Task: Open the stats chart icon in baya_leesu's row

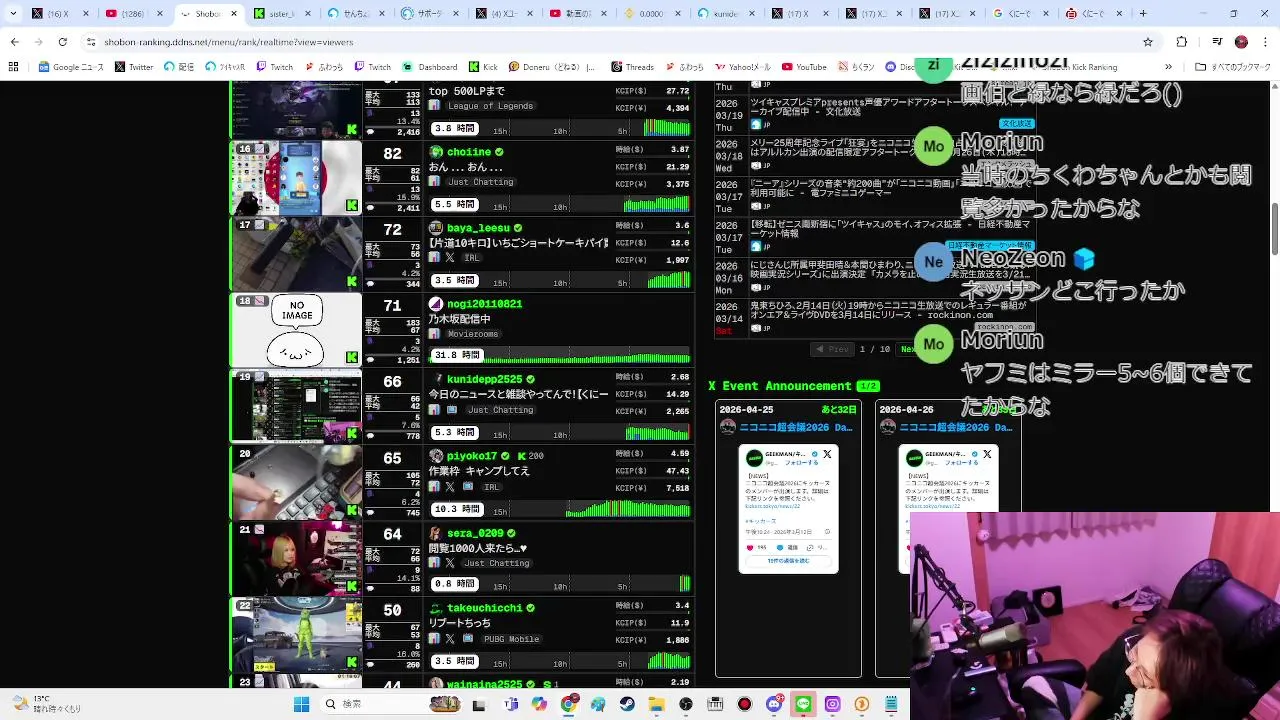Action: [x=434, y=258]
